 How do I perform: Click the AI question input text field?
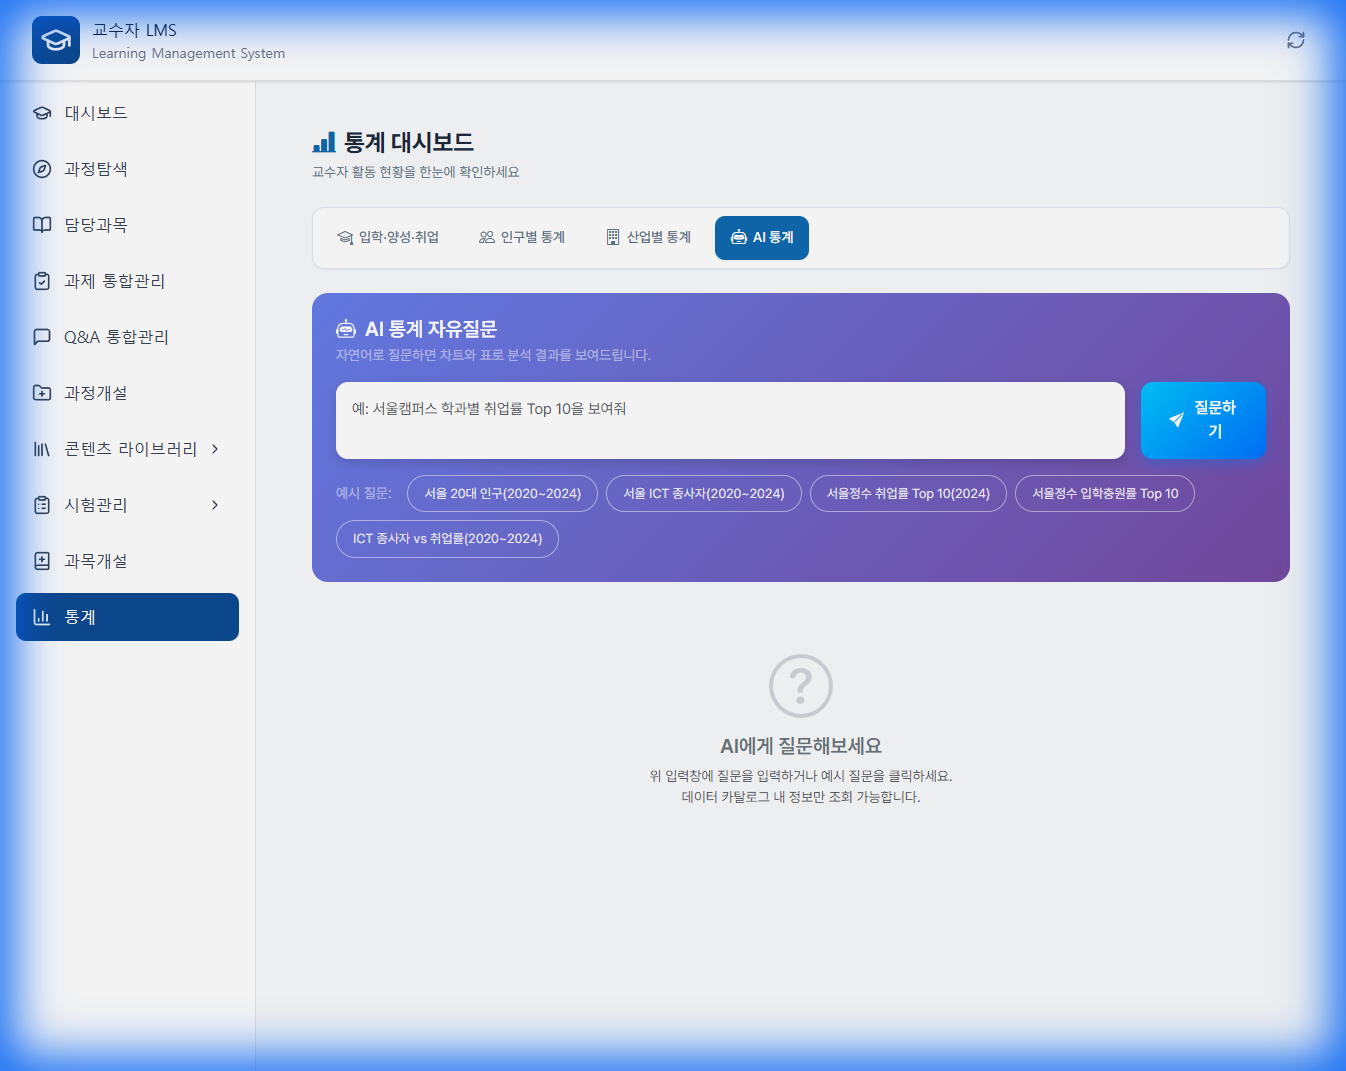click(x=730, y=420)
